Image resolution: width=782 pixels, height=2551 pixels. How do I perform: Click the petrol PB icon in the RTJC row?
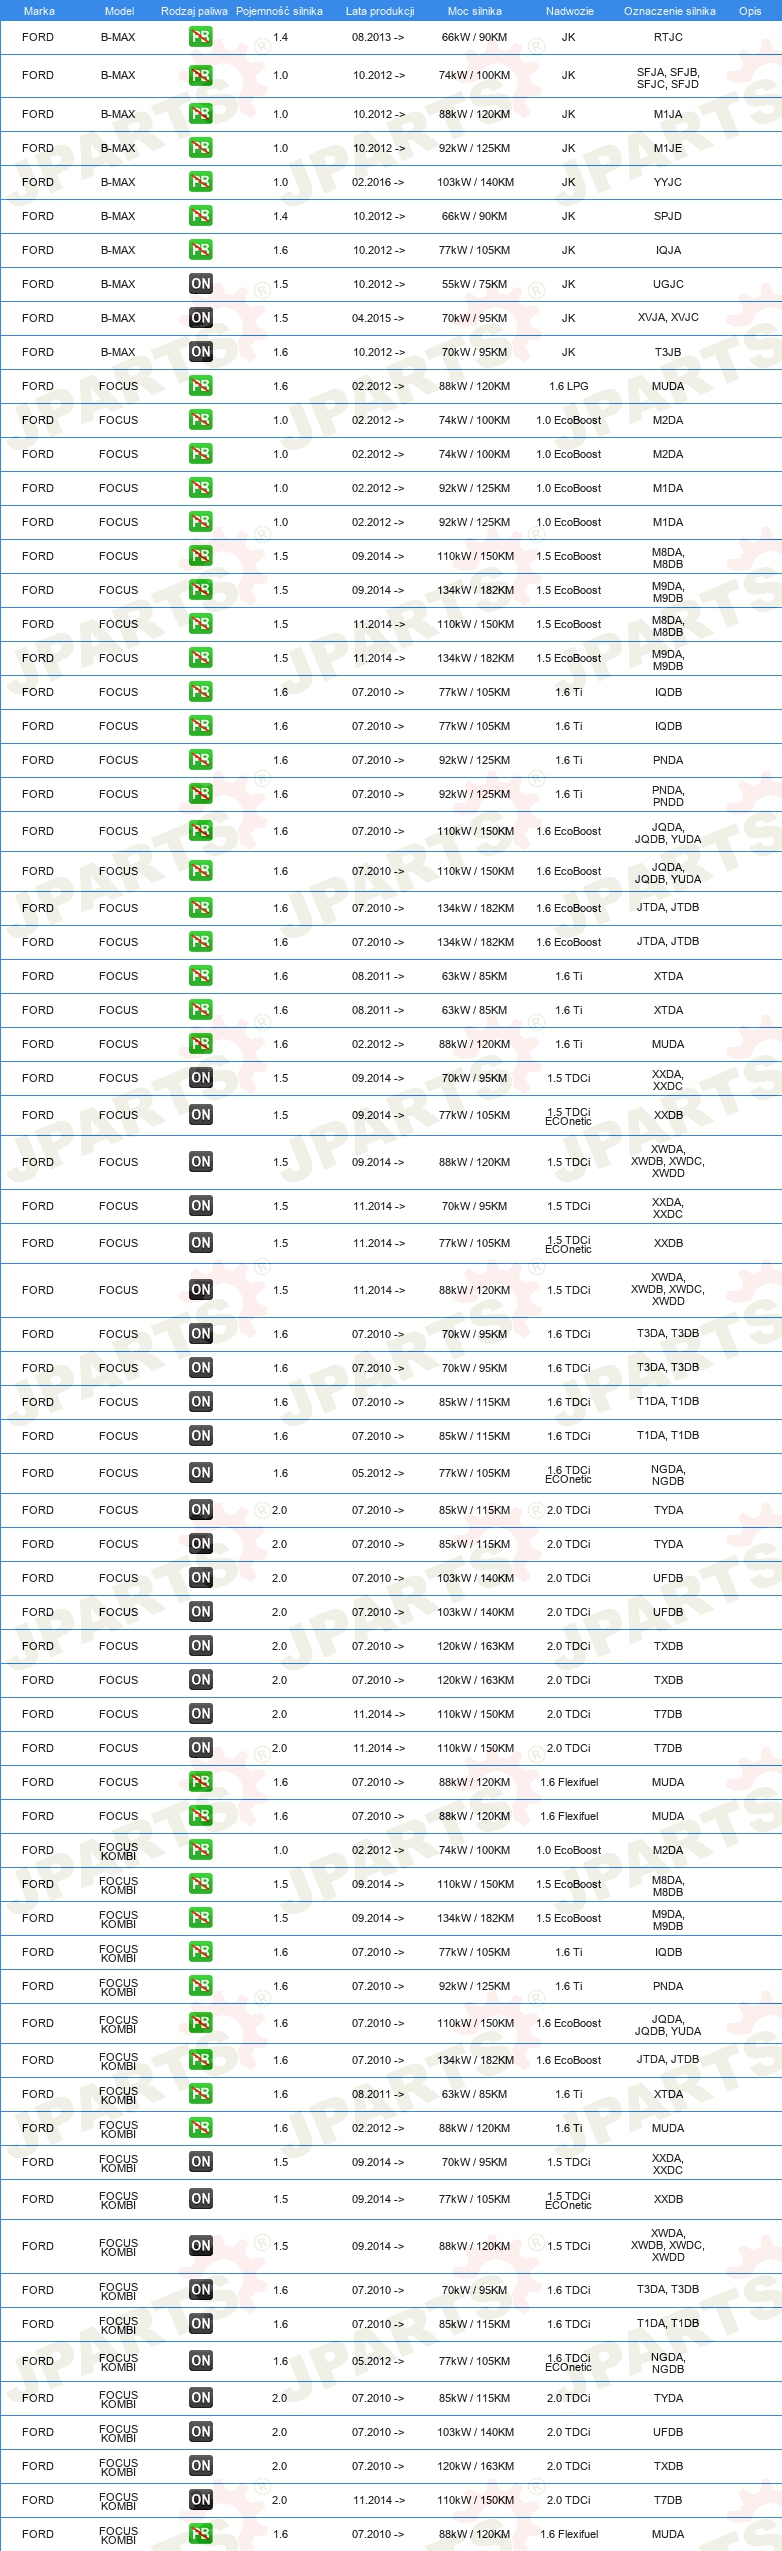coord(200,37)
